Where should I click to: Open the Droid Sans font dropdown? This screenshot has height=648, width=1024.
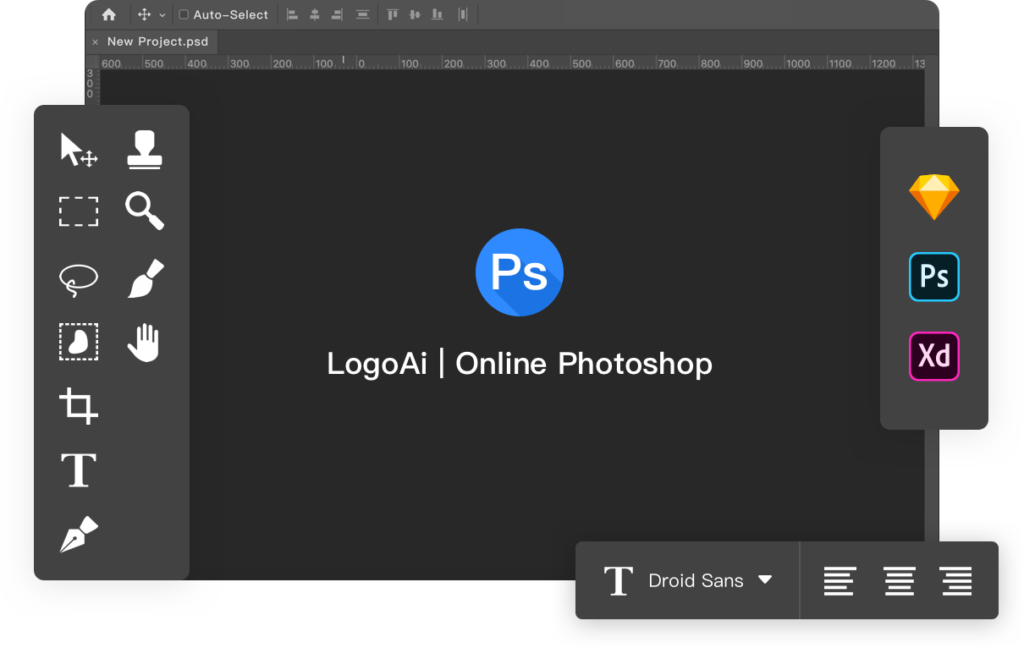(705, 580)
